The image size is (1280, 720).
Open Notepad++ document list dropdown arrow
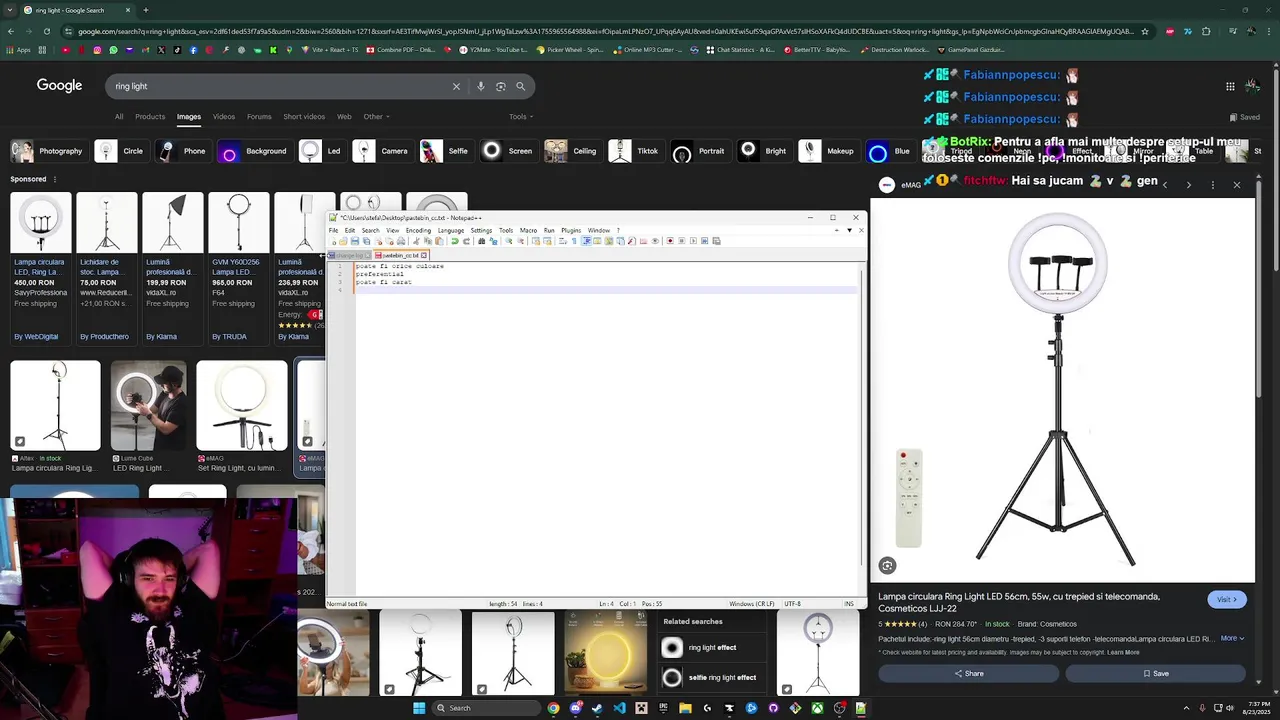tap(849, 230)
